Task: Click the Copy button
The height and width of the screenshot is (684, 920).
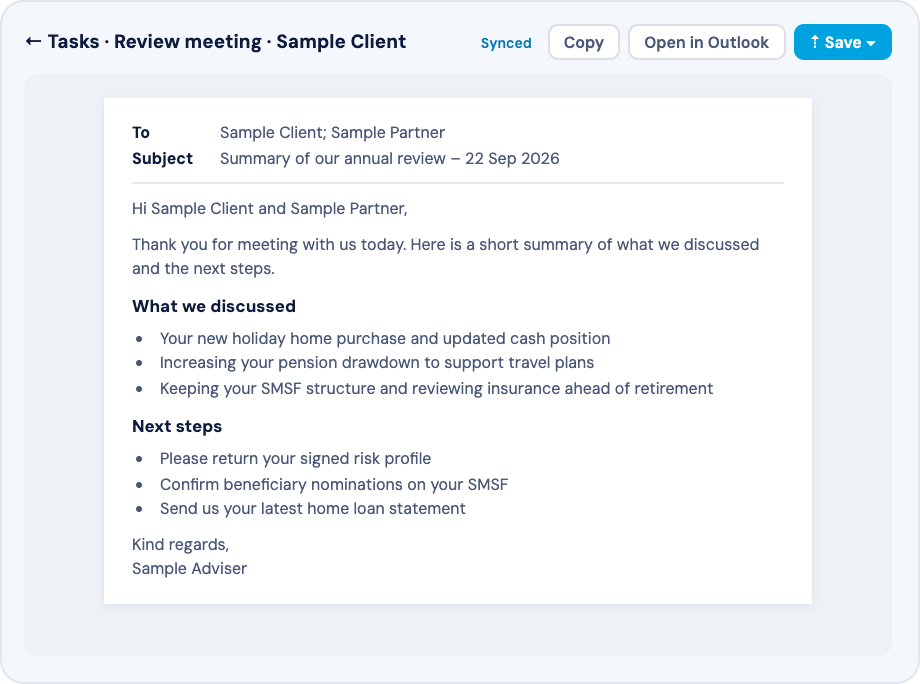Action: 583,42
